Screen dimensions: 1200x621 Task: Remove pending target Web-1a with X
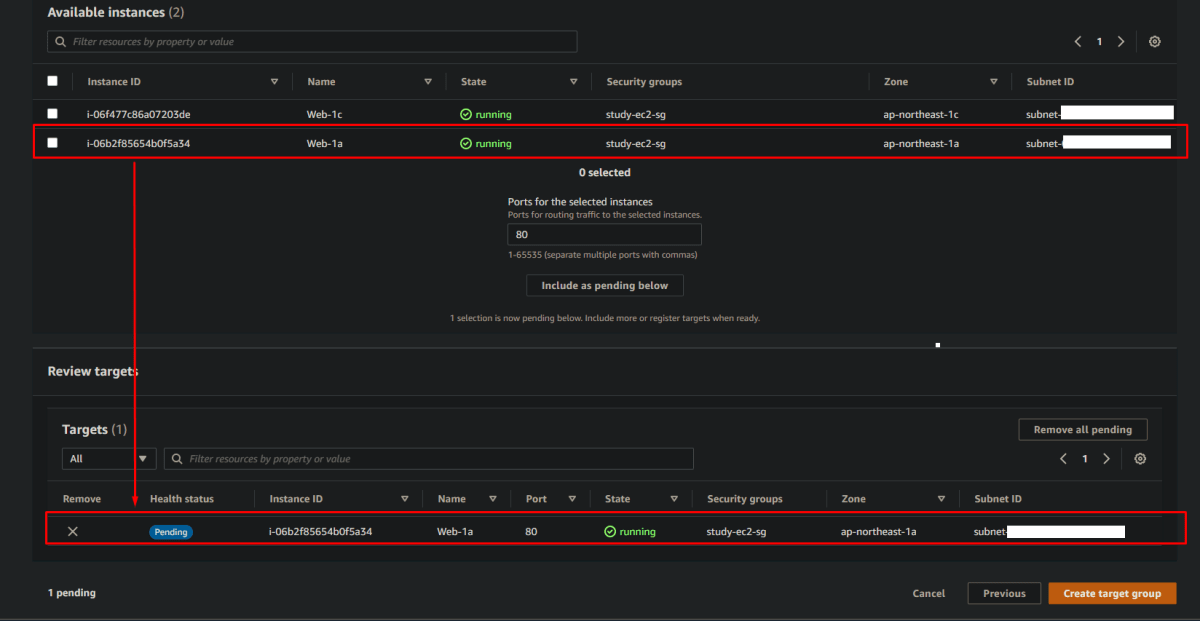tap(73, 531)
